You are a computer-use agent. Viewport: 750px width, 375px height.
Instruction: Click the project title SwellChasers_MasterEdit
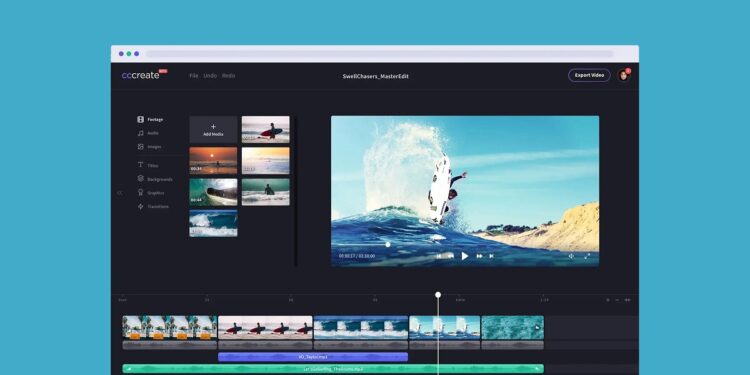pos(375,77)
